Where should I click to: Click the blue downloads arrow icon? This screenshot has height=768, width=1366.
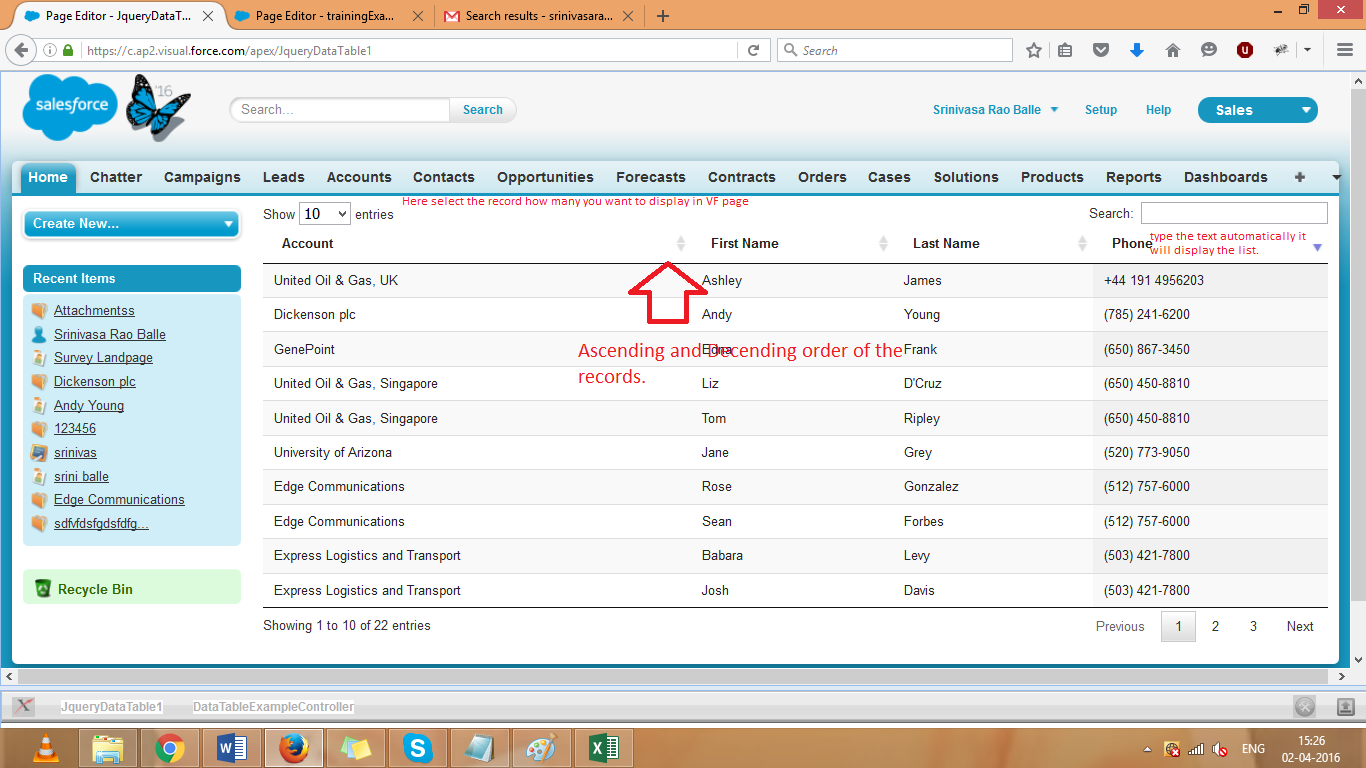click(x=1137, y=49)
